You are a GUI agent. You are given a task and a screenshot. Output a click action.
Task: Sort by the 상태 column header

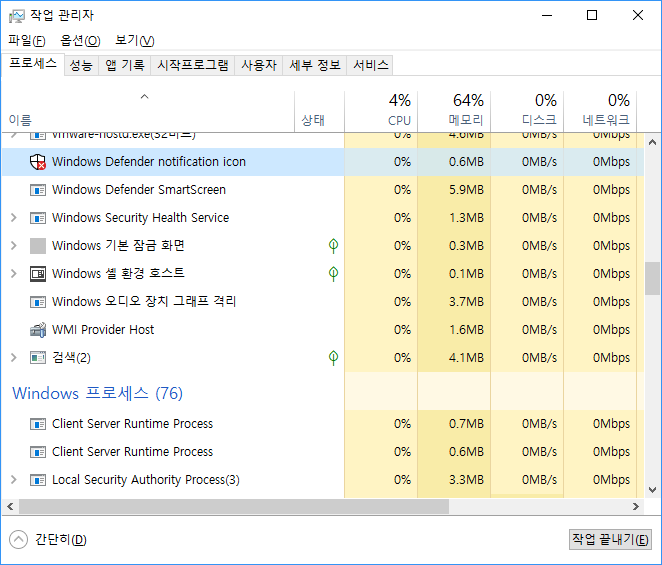[320, 111]
